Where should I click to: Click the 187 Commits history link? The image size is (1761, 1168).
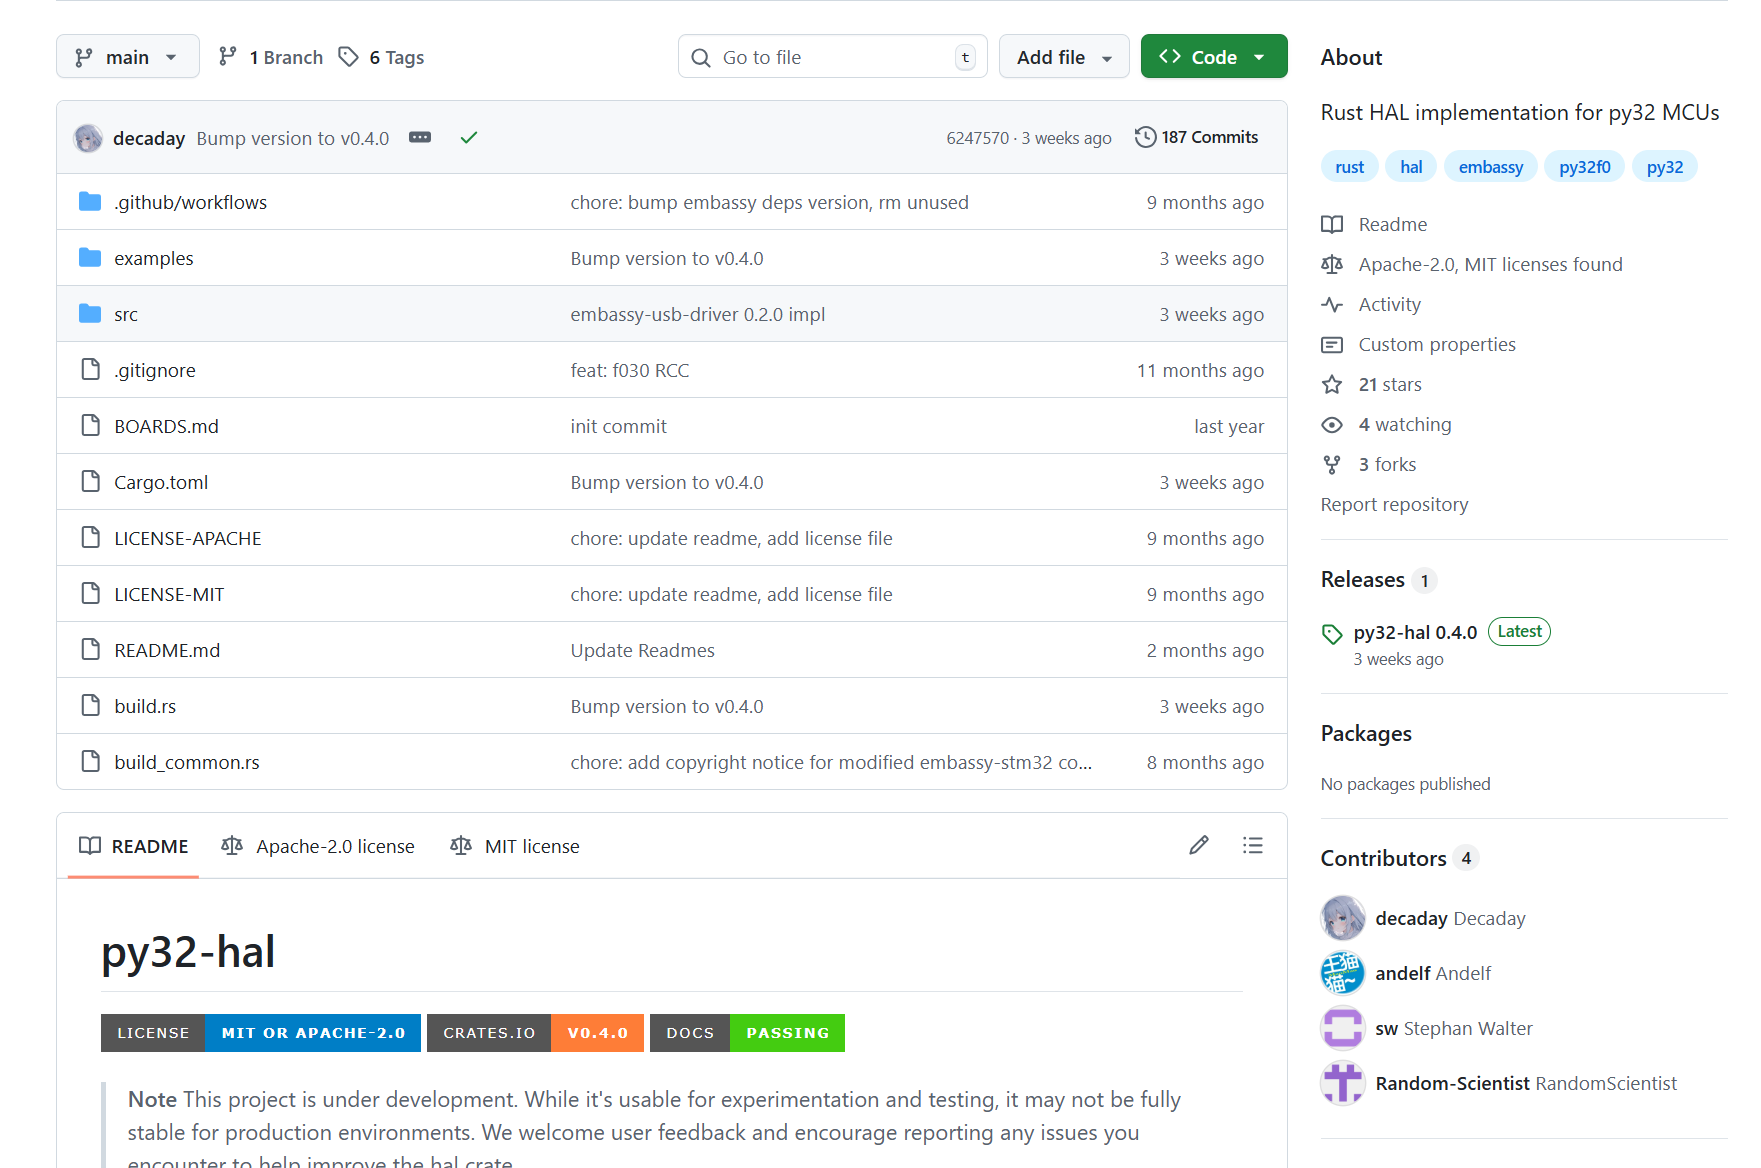click(x=1197, y=137)
